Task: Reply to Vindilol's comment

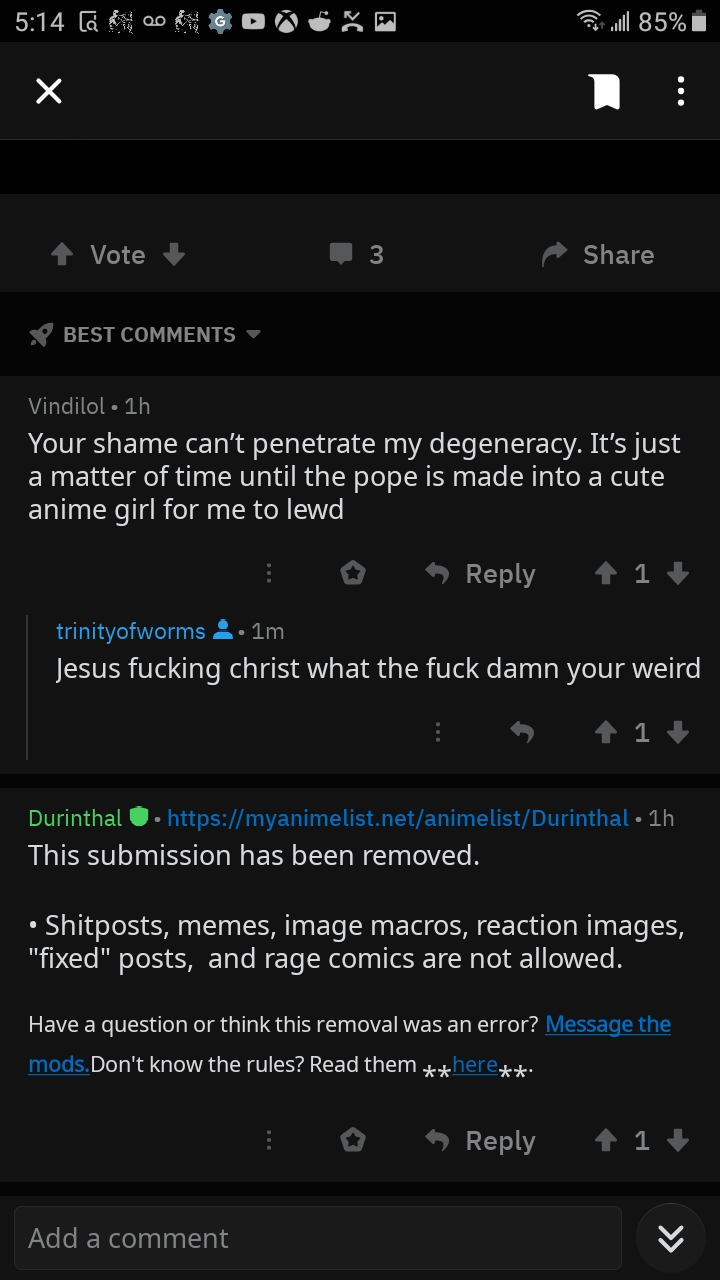Action: (479, 573)
